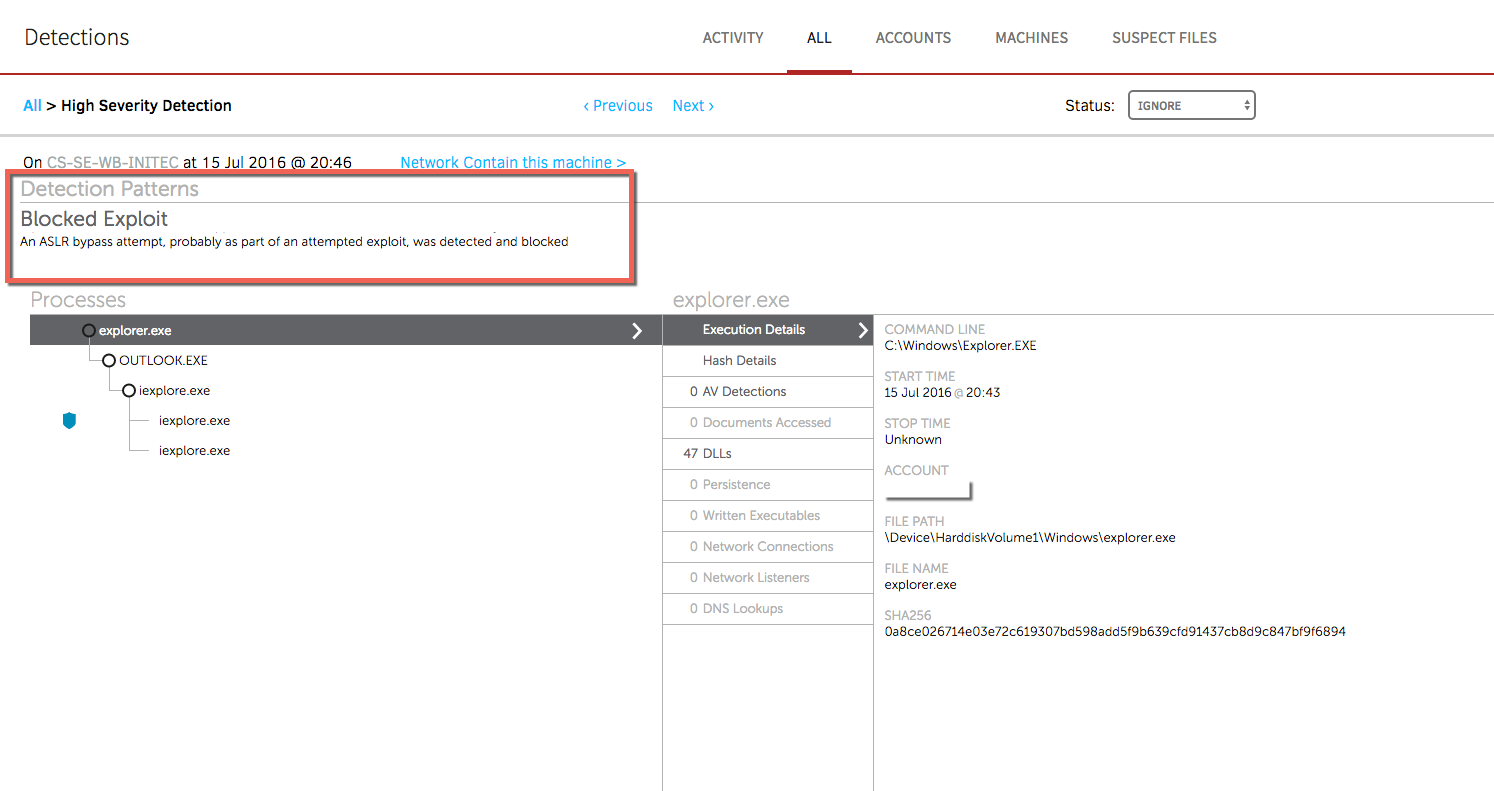Image resolution: width=1494 pixels, height=791 pixels.
Task: Go to the Next detection
Action: click(693, 106)
